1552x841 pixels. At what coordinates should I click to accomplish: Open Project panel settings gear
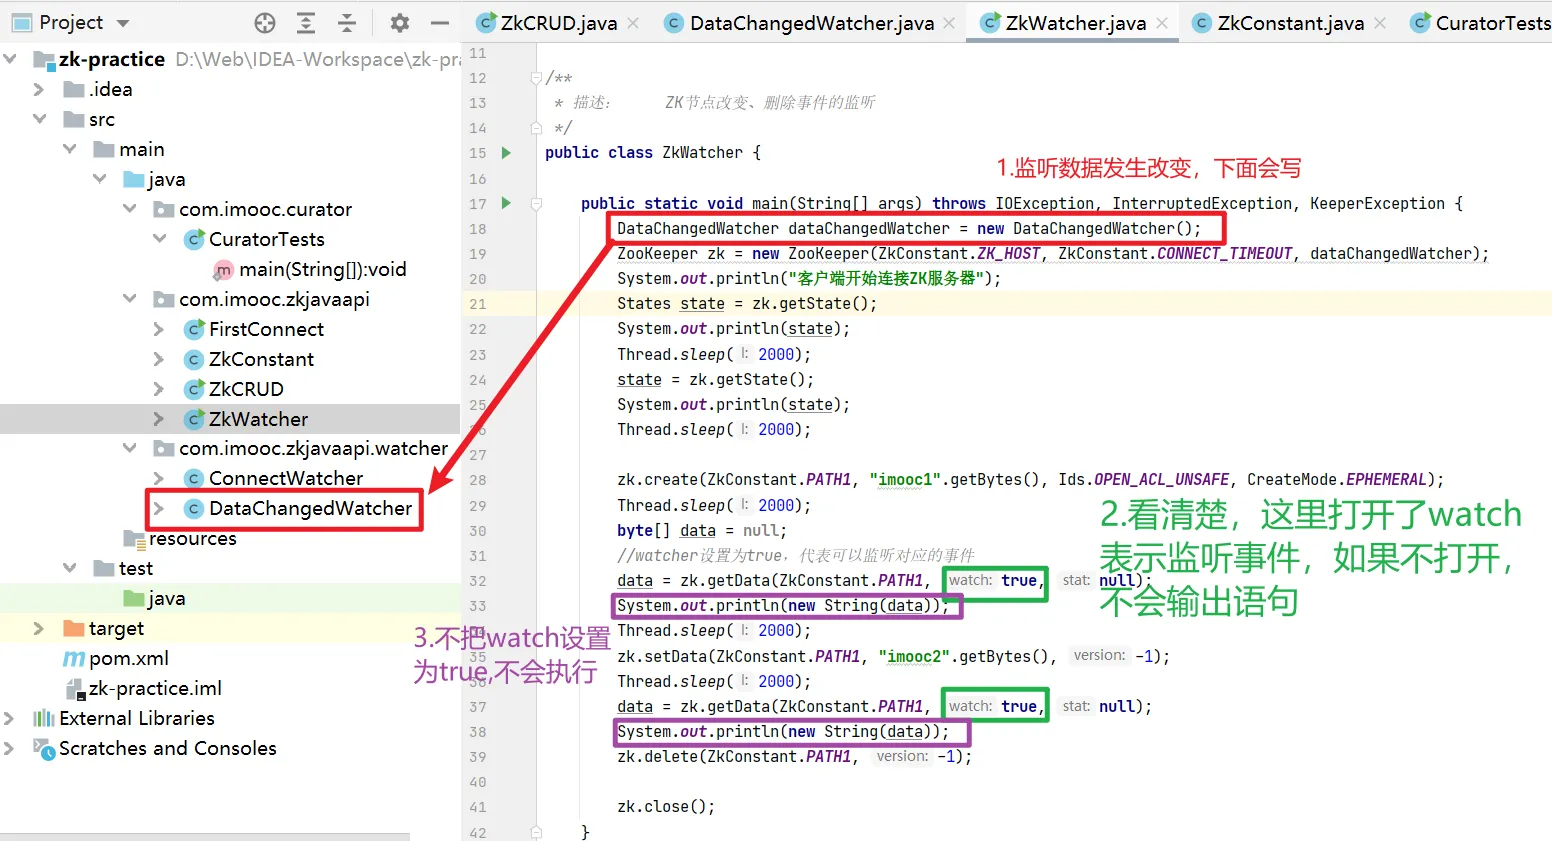tap(399, 23)
